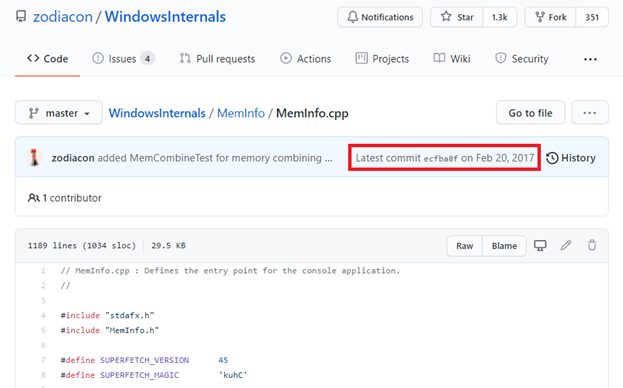Delete file with the trash icon
The image size is (623, 388).
click(x=592, y=245)
